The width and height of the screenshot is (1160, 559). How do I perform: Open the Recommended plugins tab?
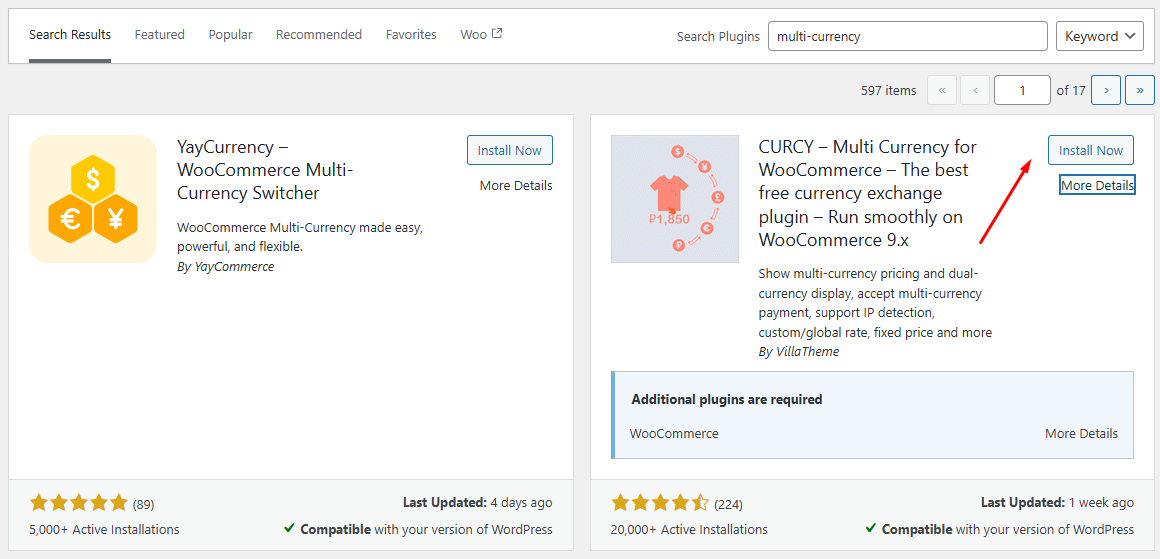(319, 35)
